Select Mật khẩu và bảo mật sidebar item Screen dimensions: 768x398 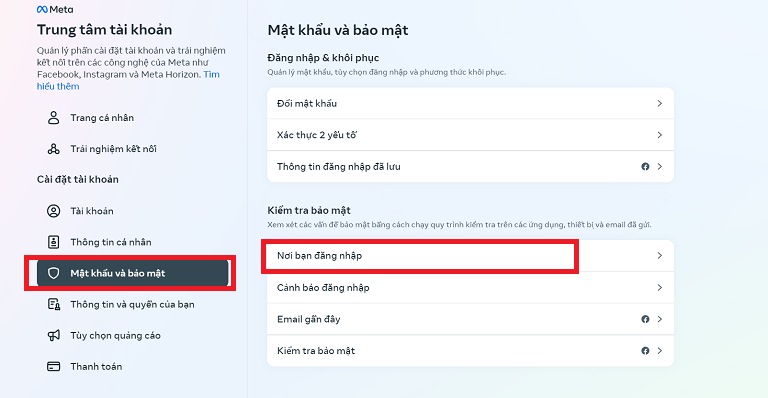tap(132, 273)
